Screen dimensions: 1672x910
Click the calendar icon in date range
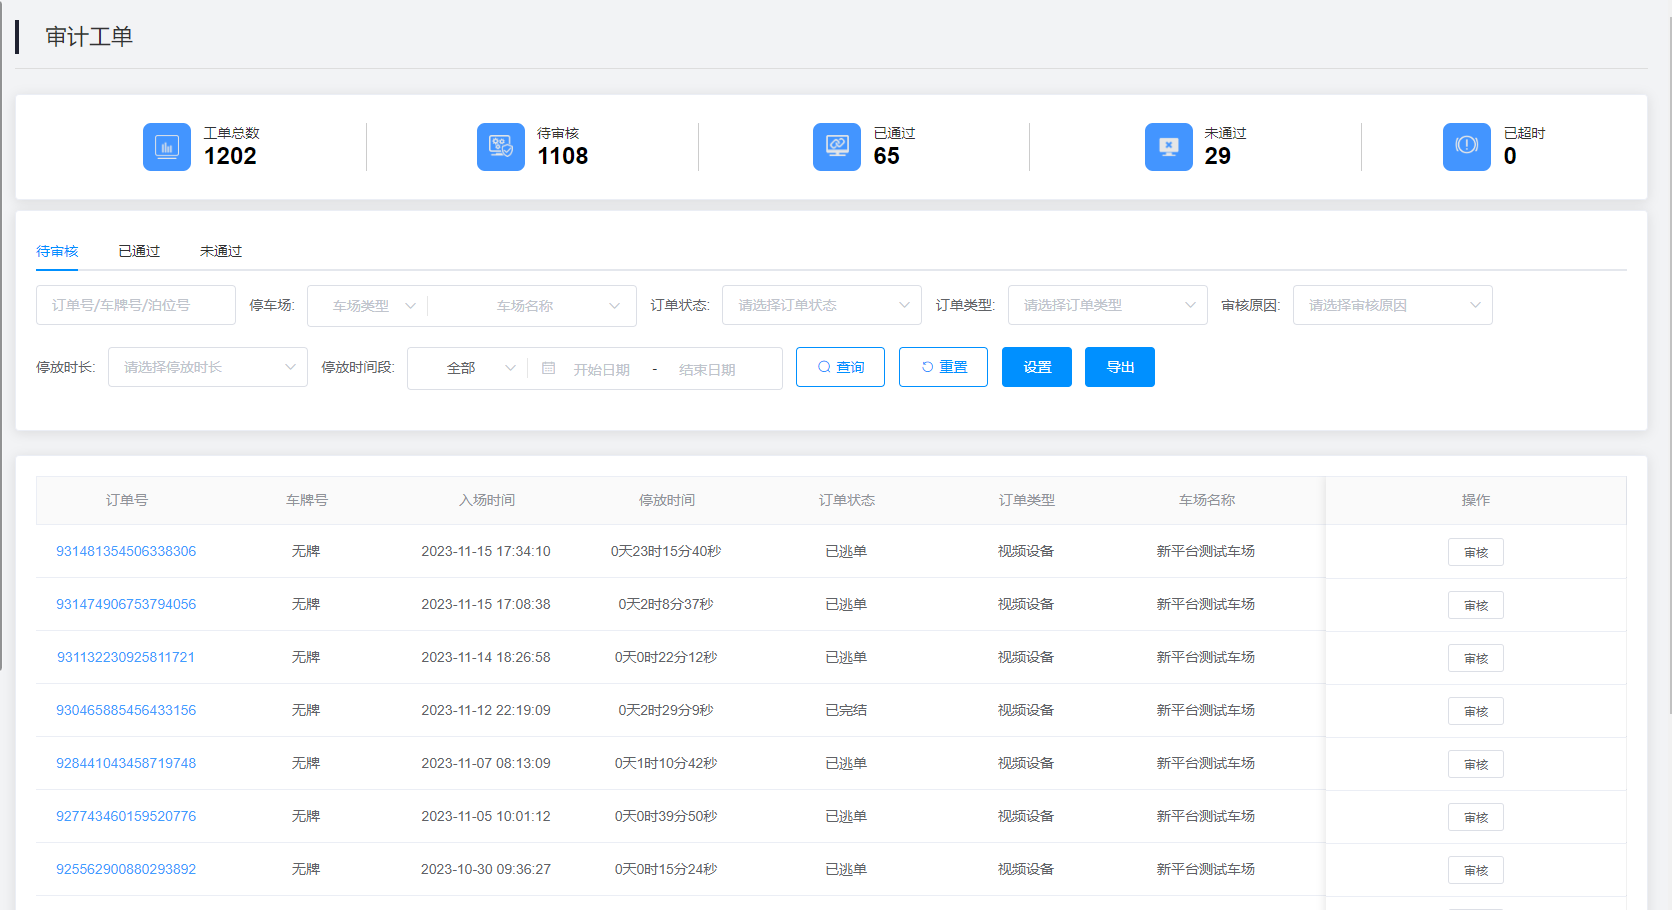(x=548, y=368)
